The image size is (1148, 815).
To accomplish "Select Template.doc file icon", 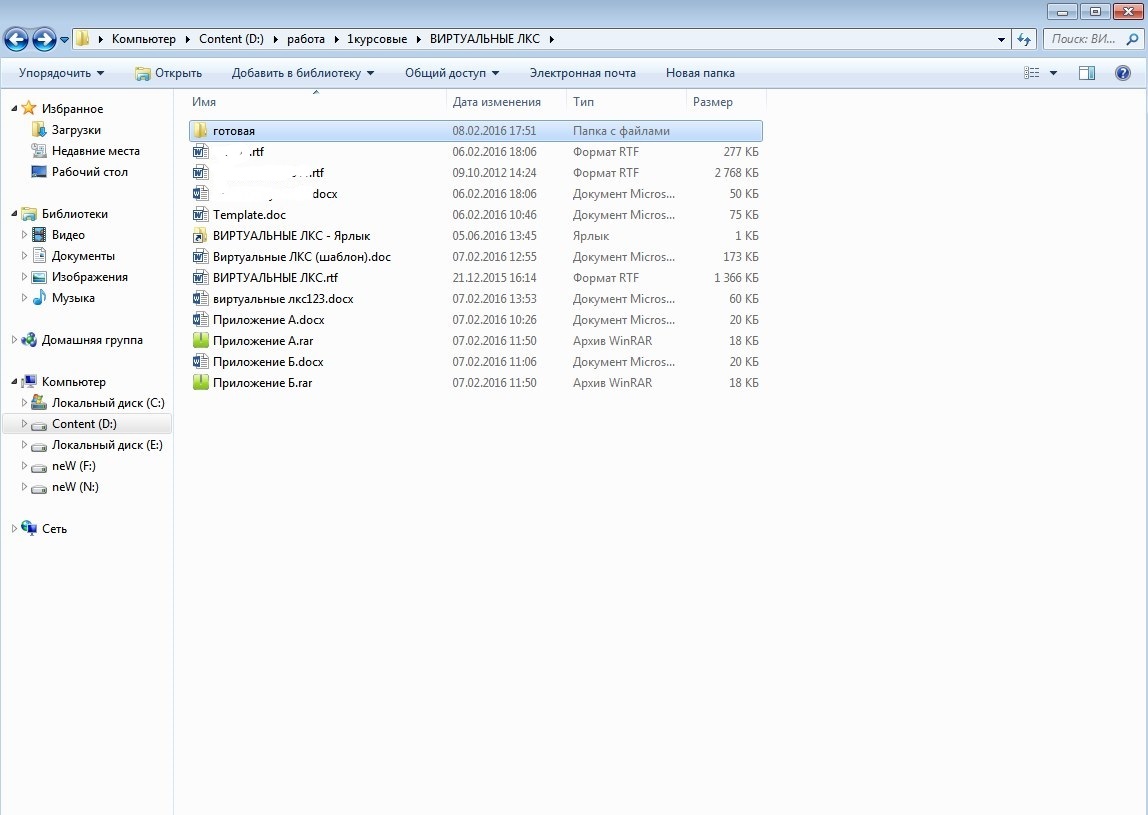I will [x=200, y=215].
